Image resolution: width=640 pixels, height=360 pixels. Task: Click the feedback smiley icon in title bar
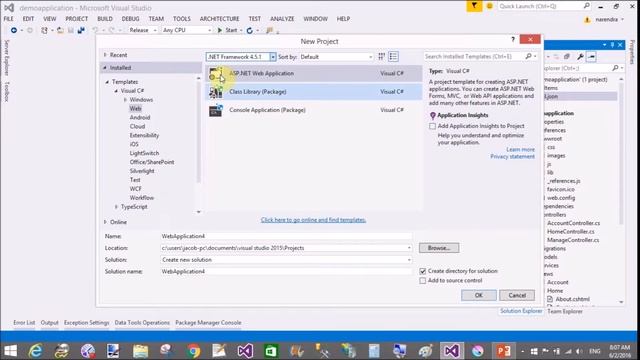click(489, 6)
